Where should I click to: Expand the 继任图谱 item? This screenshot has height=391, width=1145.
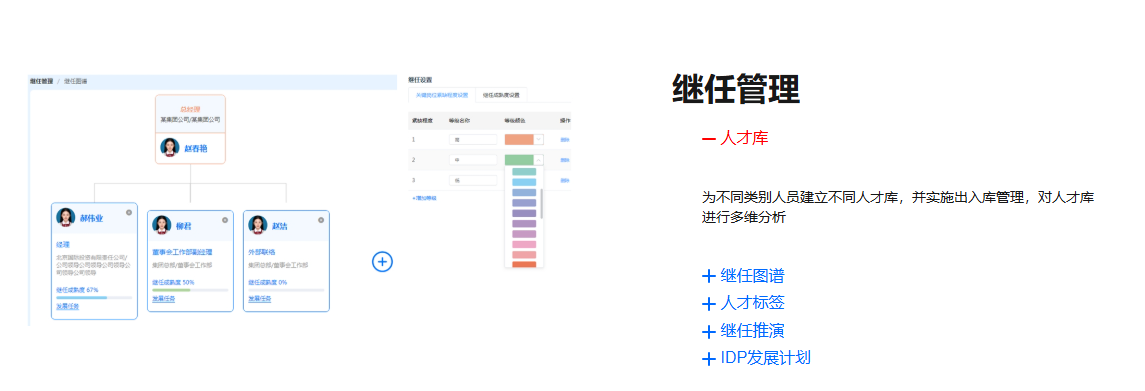coord(743,276)
